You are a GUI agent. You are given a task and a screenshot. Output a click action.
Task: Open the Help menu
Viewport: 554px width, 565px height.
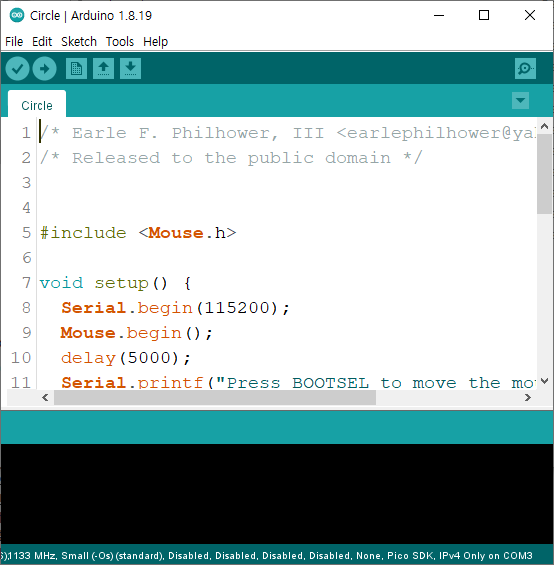155,42
